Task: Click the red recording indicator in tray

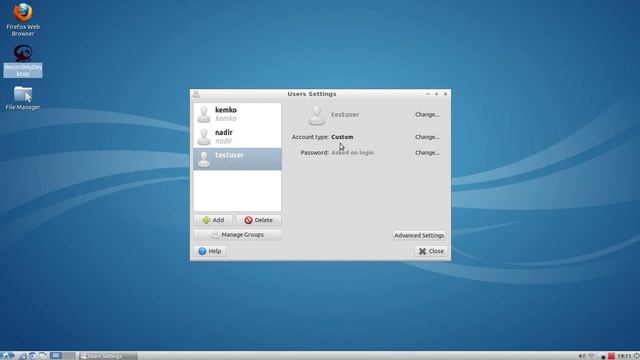Action: [x=611, y=356]
